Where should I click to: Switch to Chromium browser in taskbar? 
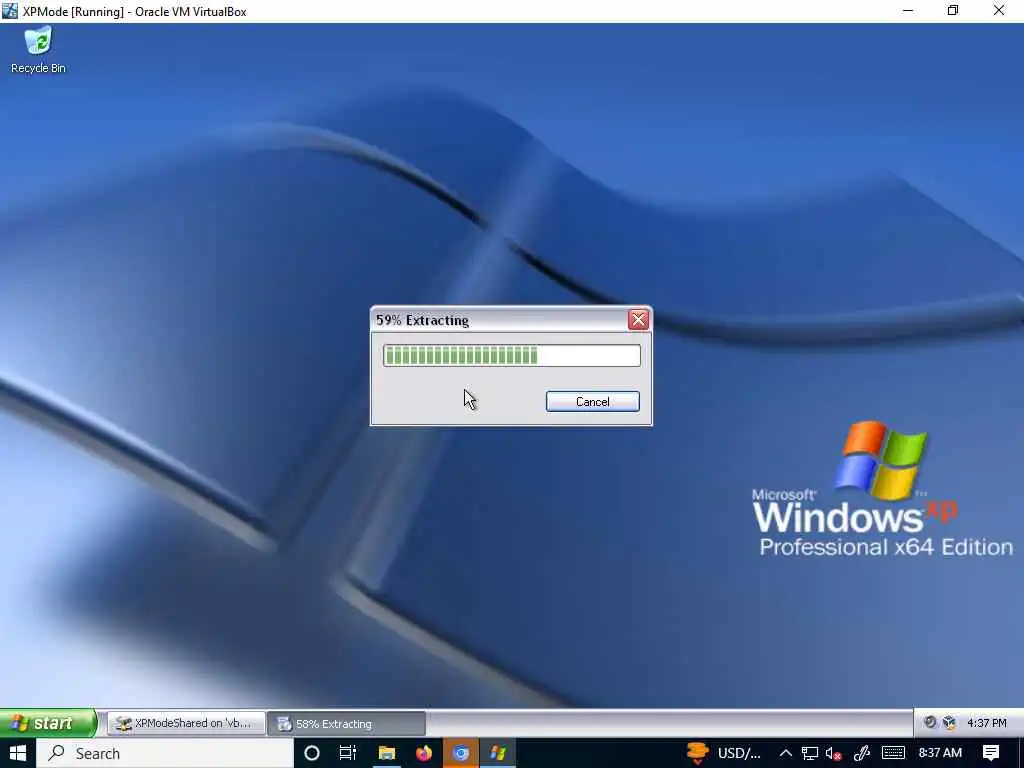(461, 753)
